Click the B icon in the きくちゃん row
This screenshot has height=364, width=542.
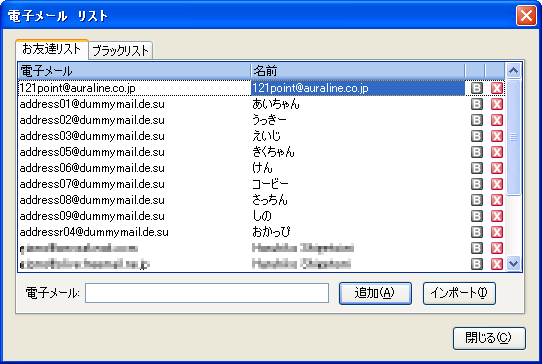(477, 152)
